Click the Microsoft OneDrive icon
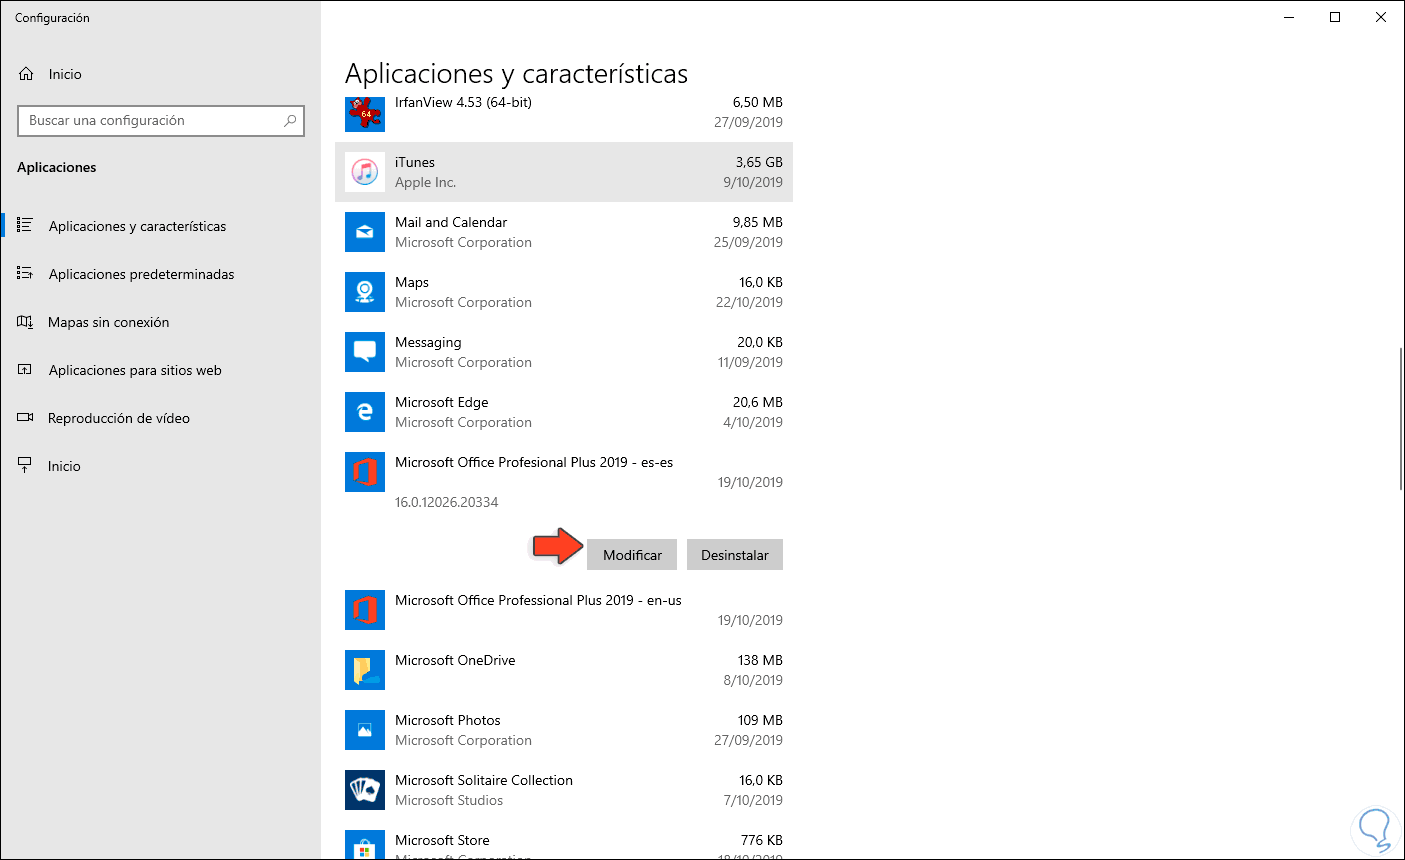The image size is (1405, 860). (365, 670)
